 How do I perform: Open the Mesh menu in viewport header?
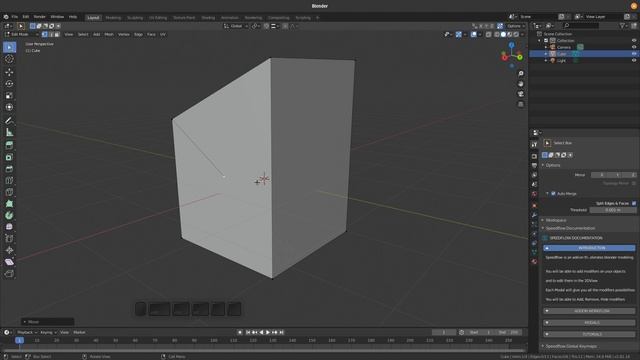click(109, 35)
